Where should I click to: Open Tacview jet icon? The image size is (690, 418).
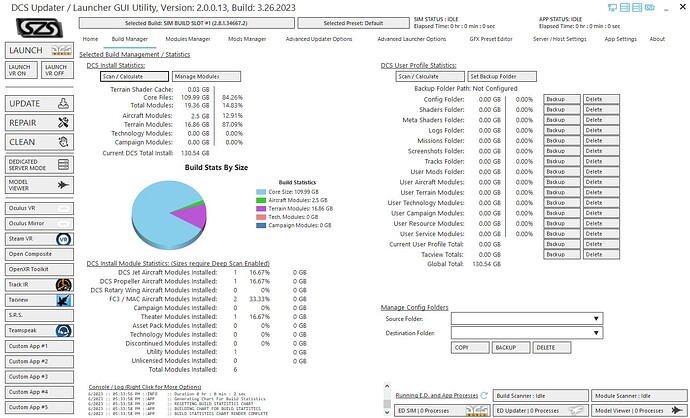point(64,300)
